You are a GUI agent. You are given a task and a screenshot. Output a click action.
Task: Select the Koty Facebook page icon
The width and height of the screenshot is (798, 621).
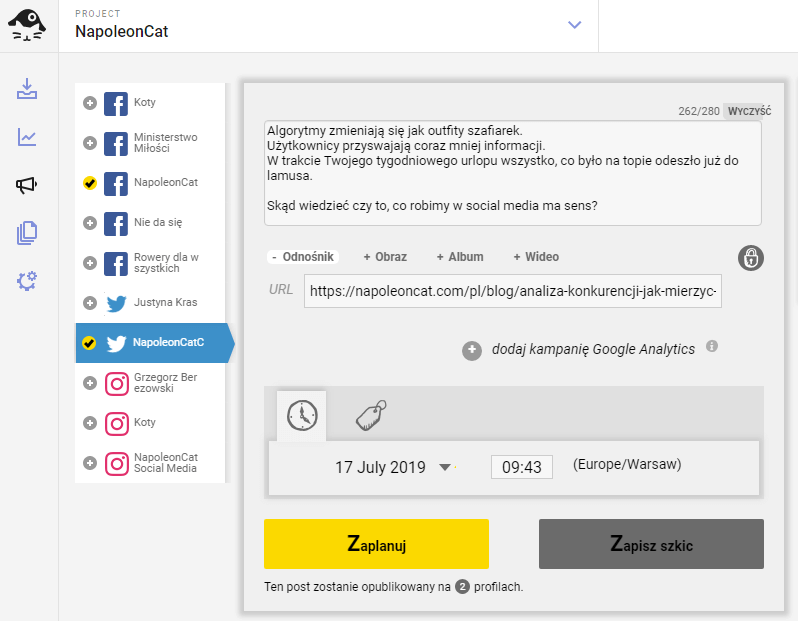[116, 103]
